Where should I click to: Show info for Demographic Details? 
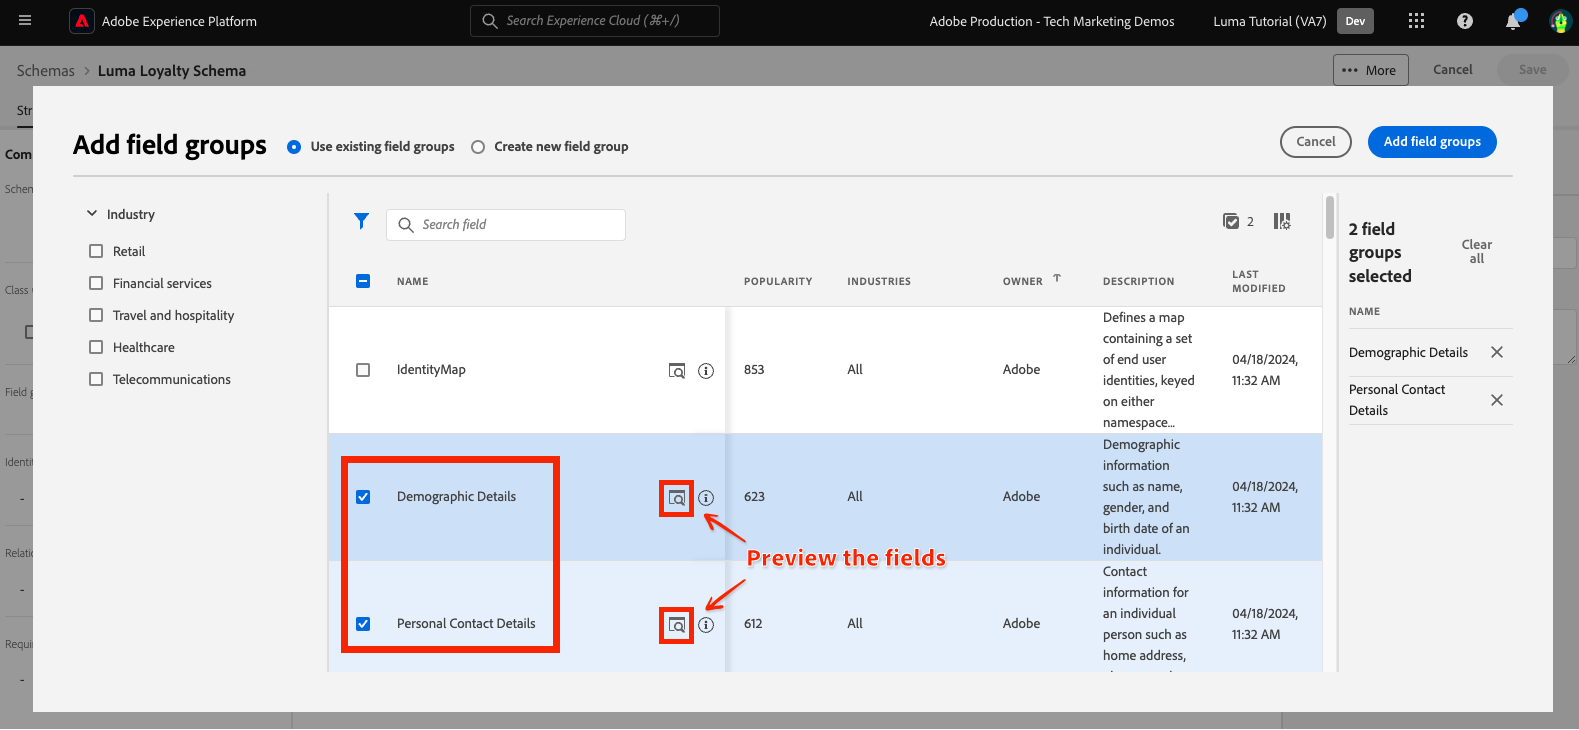706,498
